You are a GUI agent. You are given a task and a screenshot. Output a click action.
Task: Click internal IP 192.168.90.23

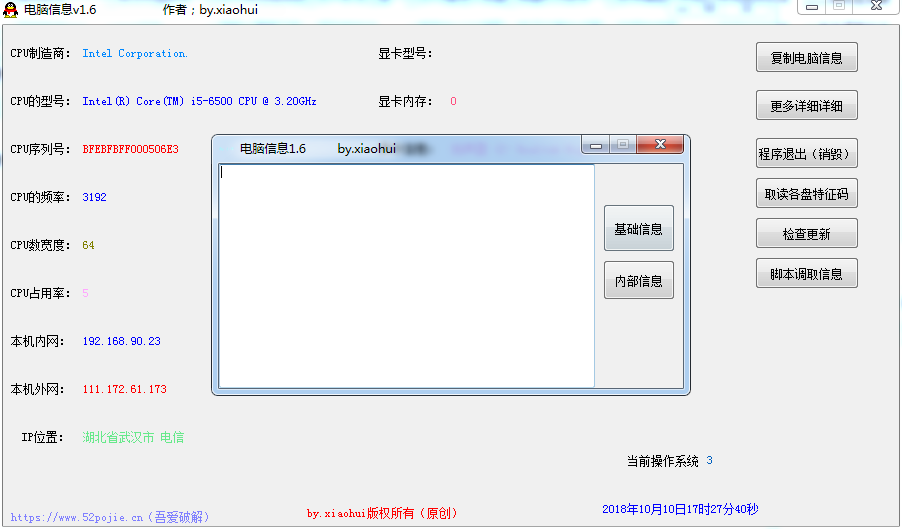(x=121, y=341)
